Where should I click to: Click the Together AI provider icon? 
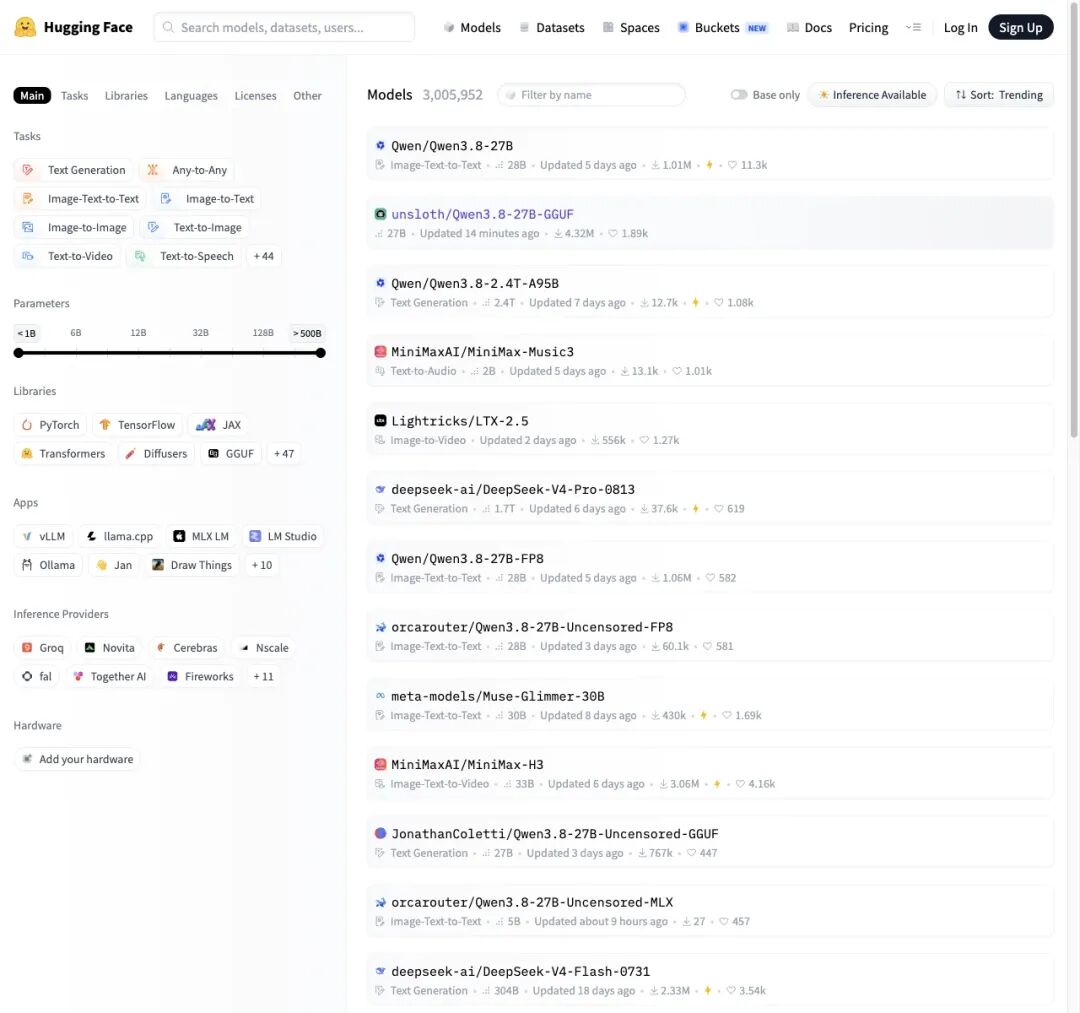point(78,677)
